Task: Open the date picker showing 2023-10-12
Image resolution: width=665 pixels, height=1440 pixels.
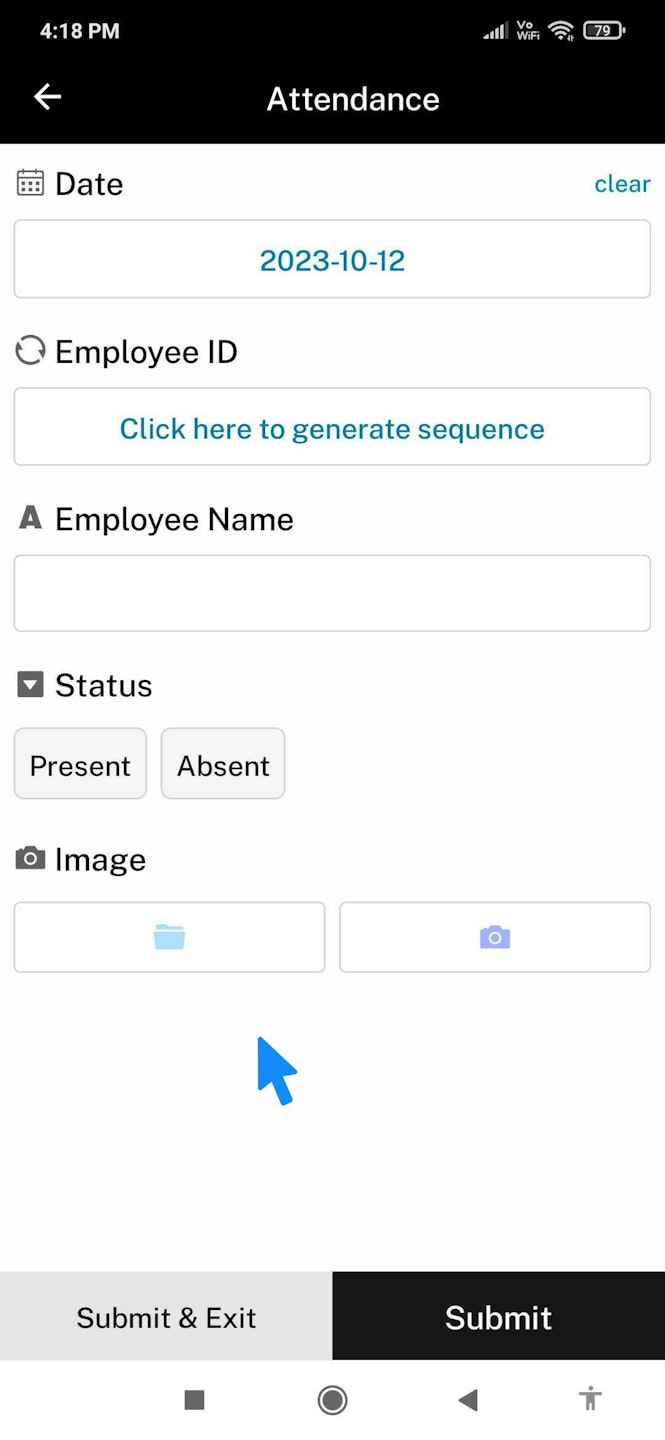Action: pyautogui.click(x=332, y=260)
